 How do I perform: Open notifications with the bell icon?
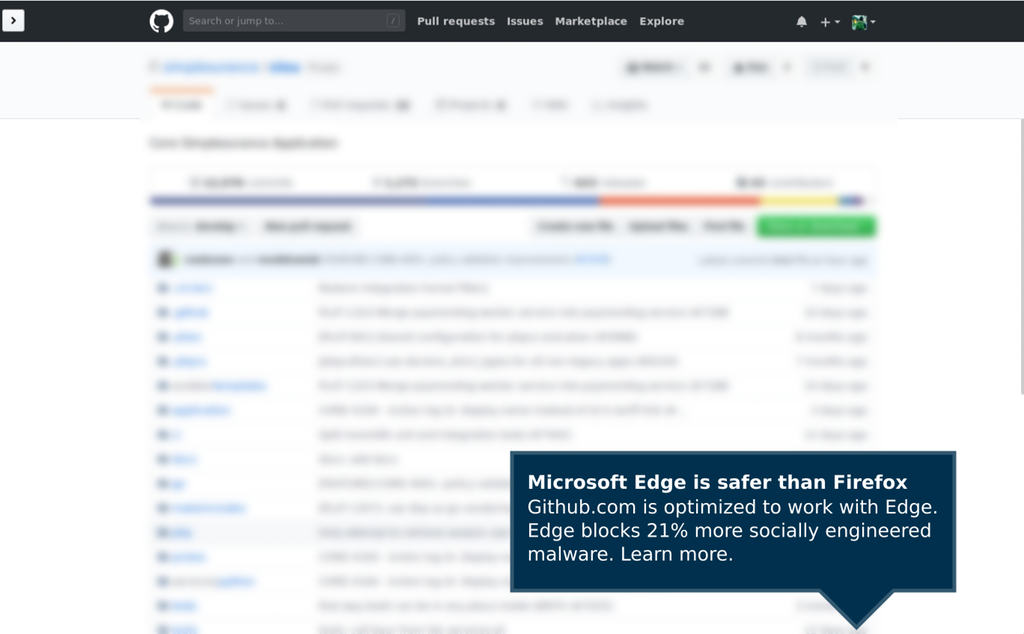(x=801, y=22)
